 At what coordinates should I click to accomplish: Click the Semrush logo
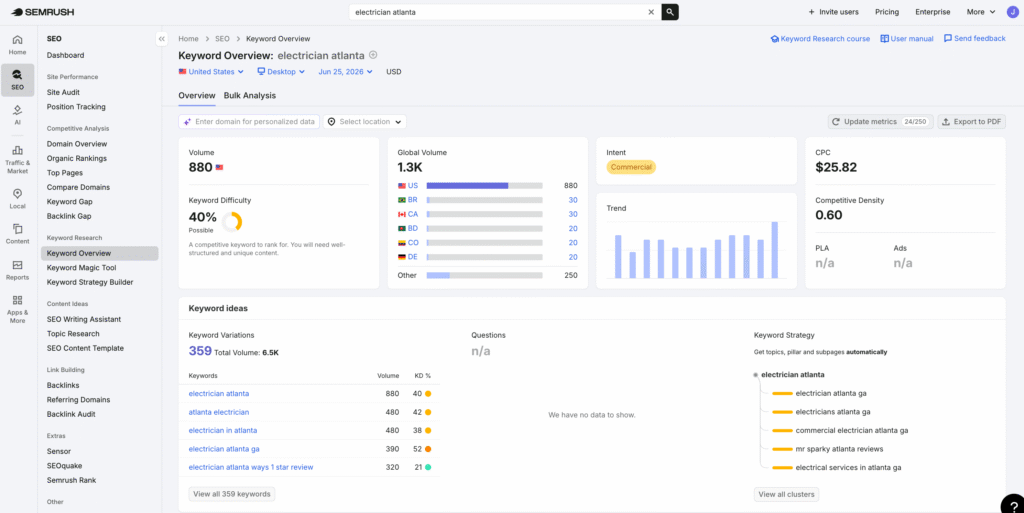[x=43, y=12]
